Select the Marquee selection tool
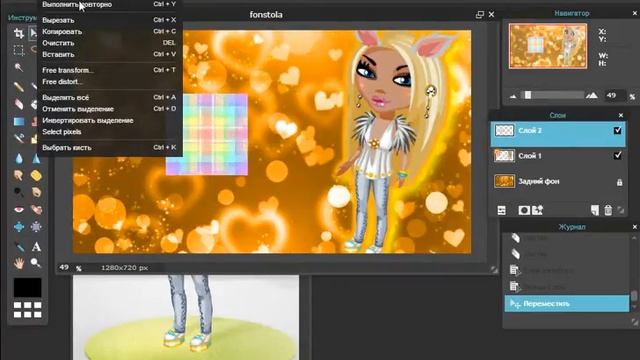640x360 pixels. click(19, 50)
